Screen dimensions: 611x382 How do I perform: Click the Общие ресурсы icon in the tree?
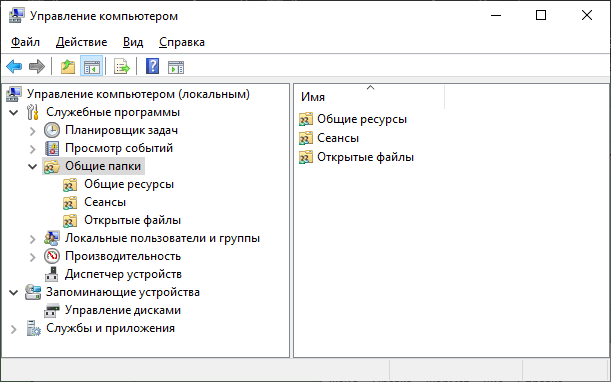point(70,184)
